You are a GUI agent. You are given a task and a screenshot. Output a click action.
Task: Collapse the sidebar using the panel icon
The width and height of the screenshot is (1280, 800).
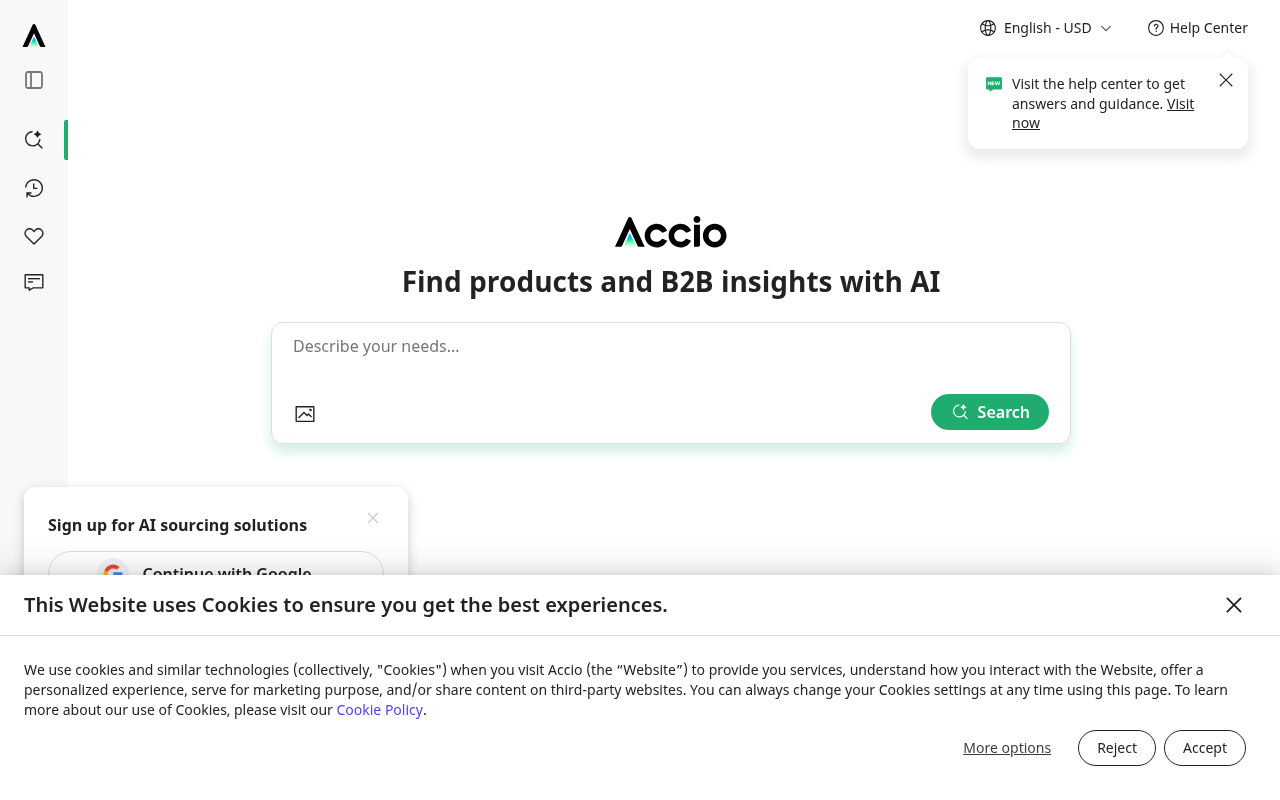pos(33,78)
